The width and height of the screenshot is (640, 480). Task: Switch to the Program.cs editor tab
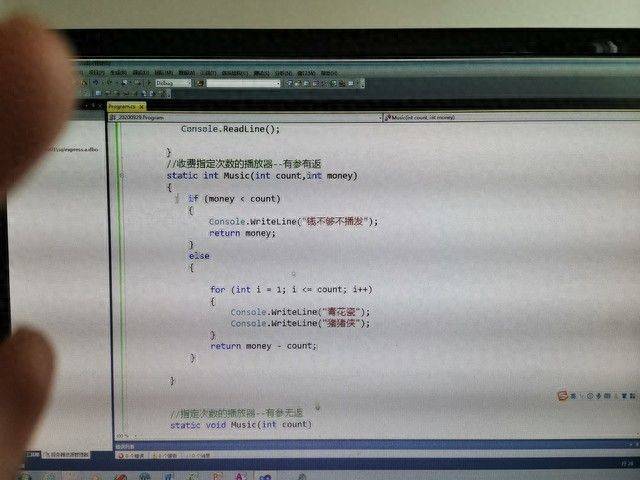pyautogui.click(x=124, y=106)
